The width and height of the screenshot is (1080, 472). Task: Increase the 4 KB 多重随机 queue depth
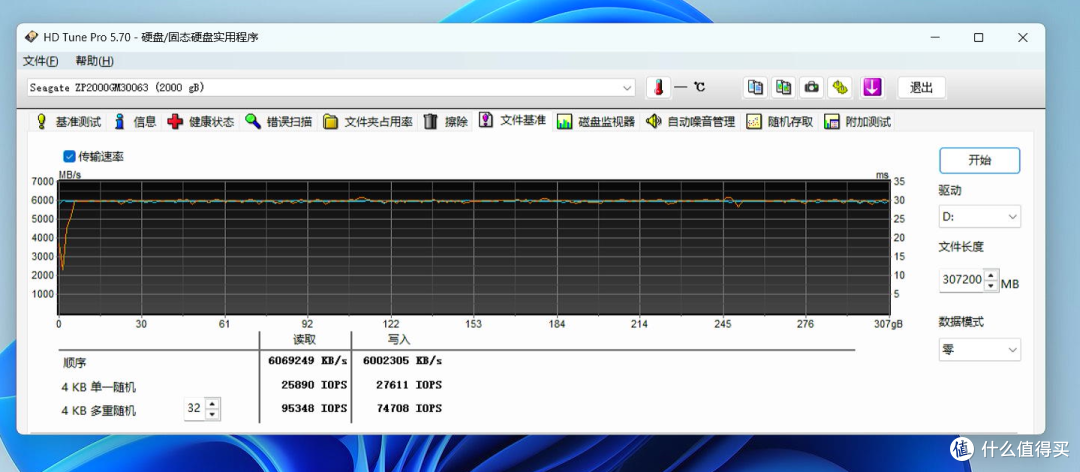(213, 404)
